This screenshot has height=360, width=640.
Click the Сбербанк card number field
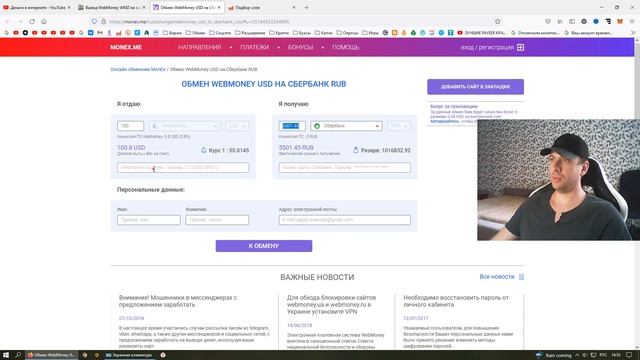point(344,167)
